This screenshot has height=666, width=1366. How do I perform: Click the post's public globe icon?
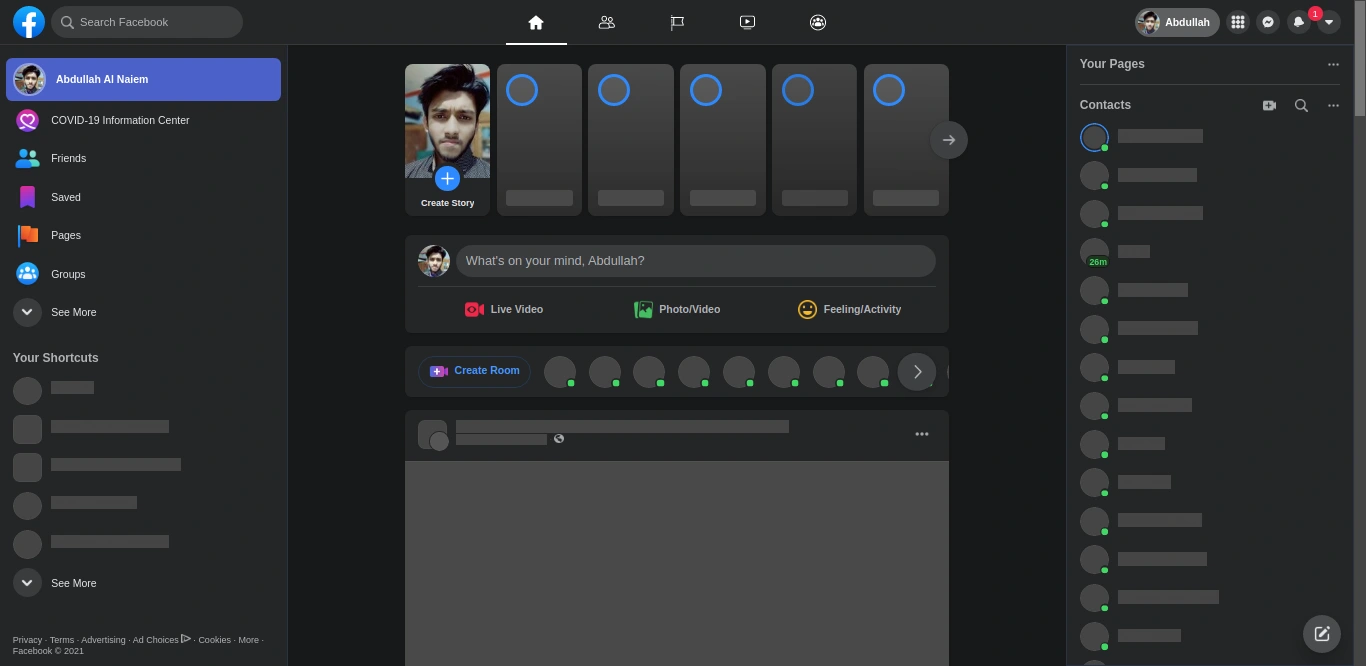pos(559,439)
